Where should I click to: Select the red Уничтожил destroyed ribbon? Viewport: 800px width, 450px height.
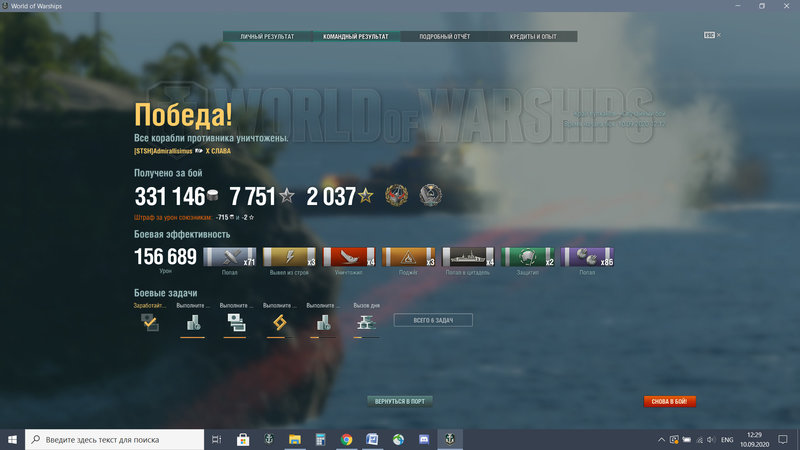coord(349,257)
